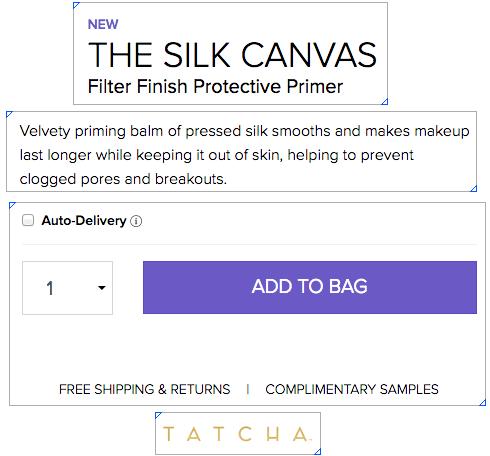
Task: Open FREE SHIPPING & RETURNS link
Action: coord(145,389)
